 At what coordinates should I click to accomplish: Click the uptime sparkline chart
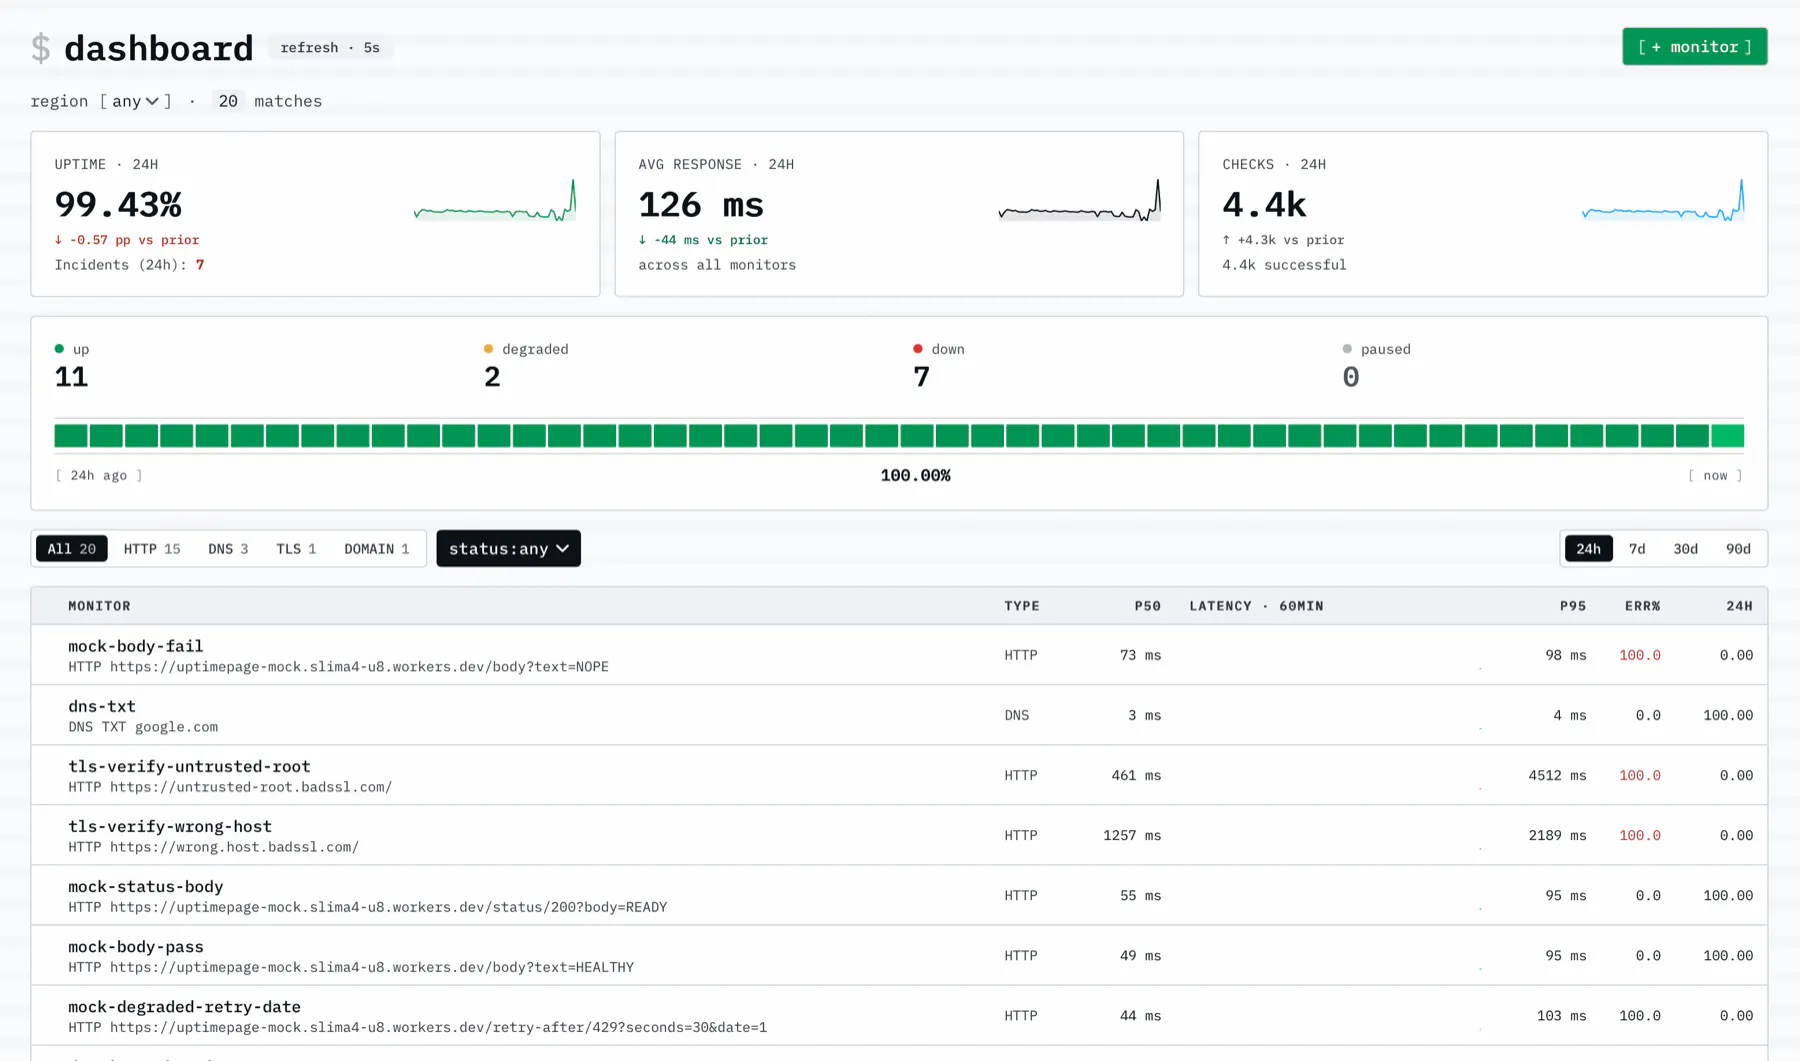pos(495,200)
